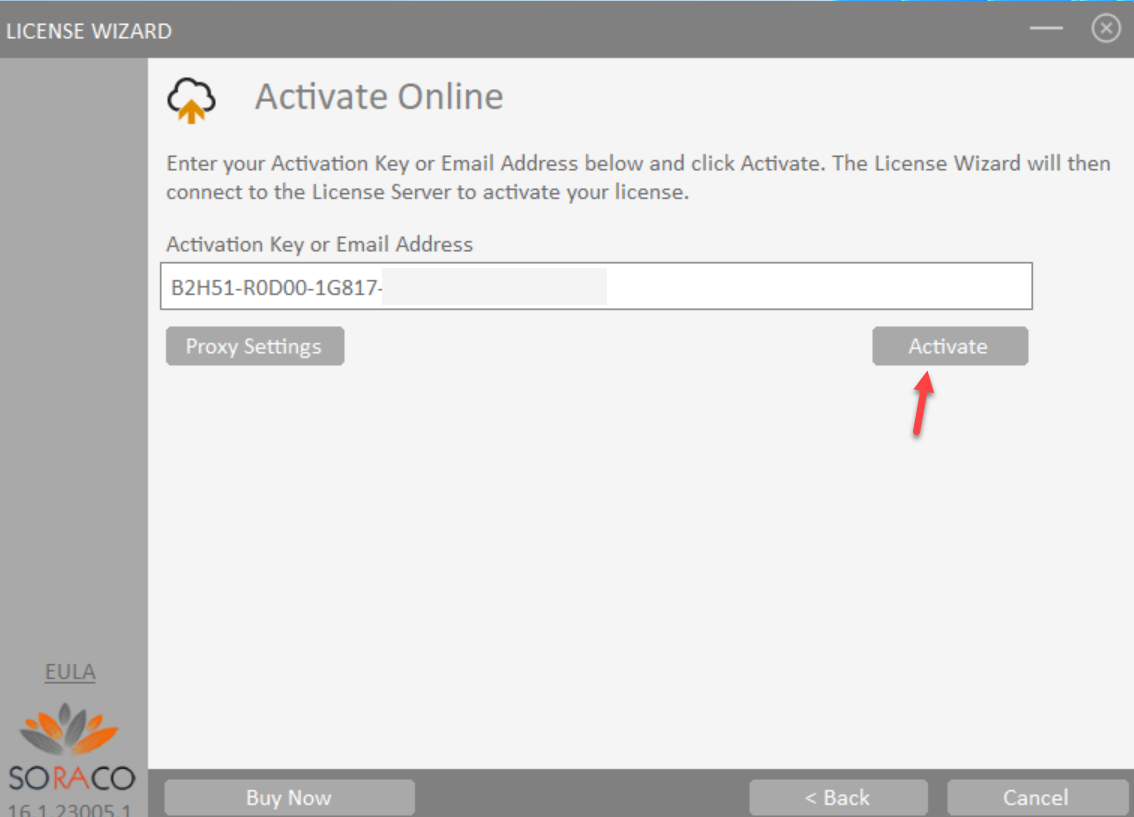This screenshot has width=1134, height=817.
Task: Click the Buy Now button
Action: [289, 797]
